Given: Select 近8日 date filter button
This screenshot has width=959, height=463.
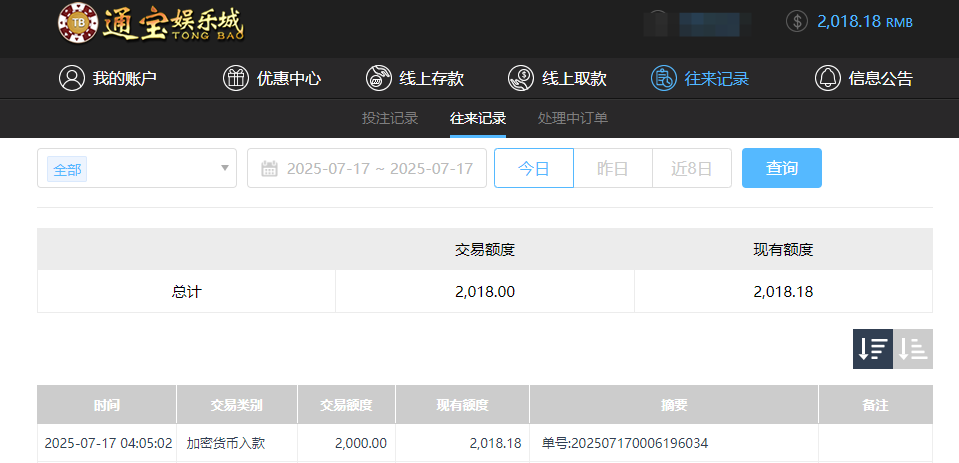Looking at the screenshot, I should coord(691,168).
